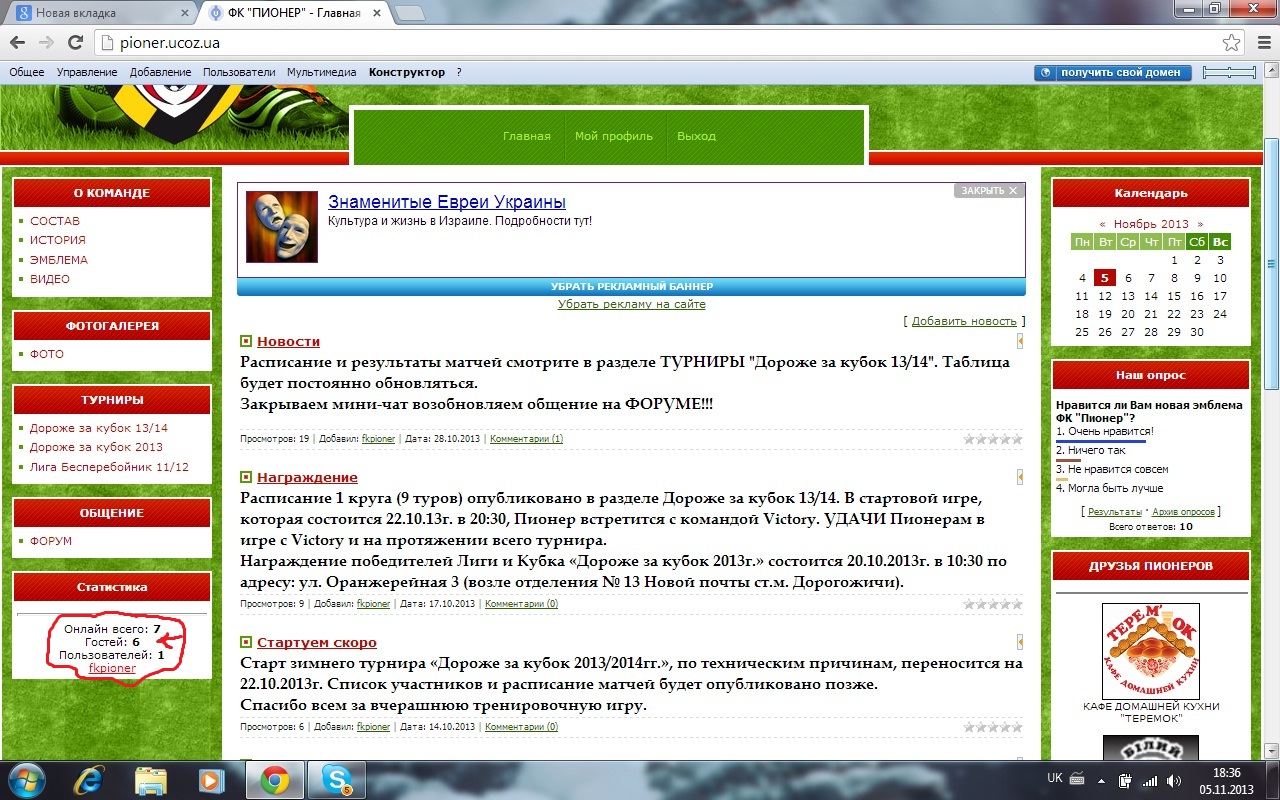The height and width of the screenshot is (800, 1280).
Task: Rate the Стартуем скоро post five stars
Action: click(1017, 727)
